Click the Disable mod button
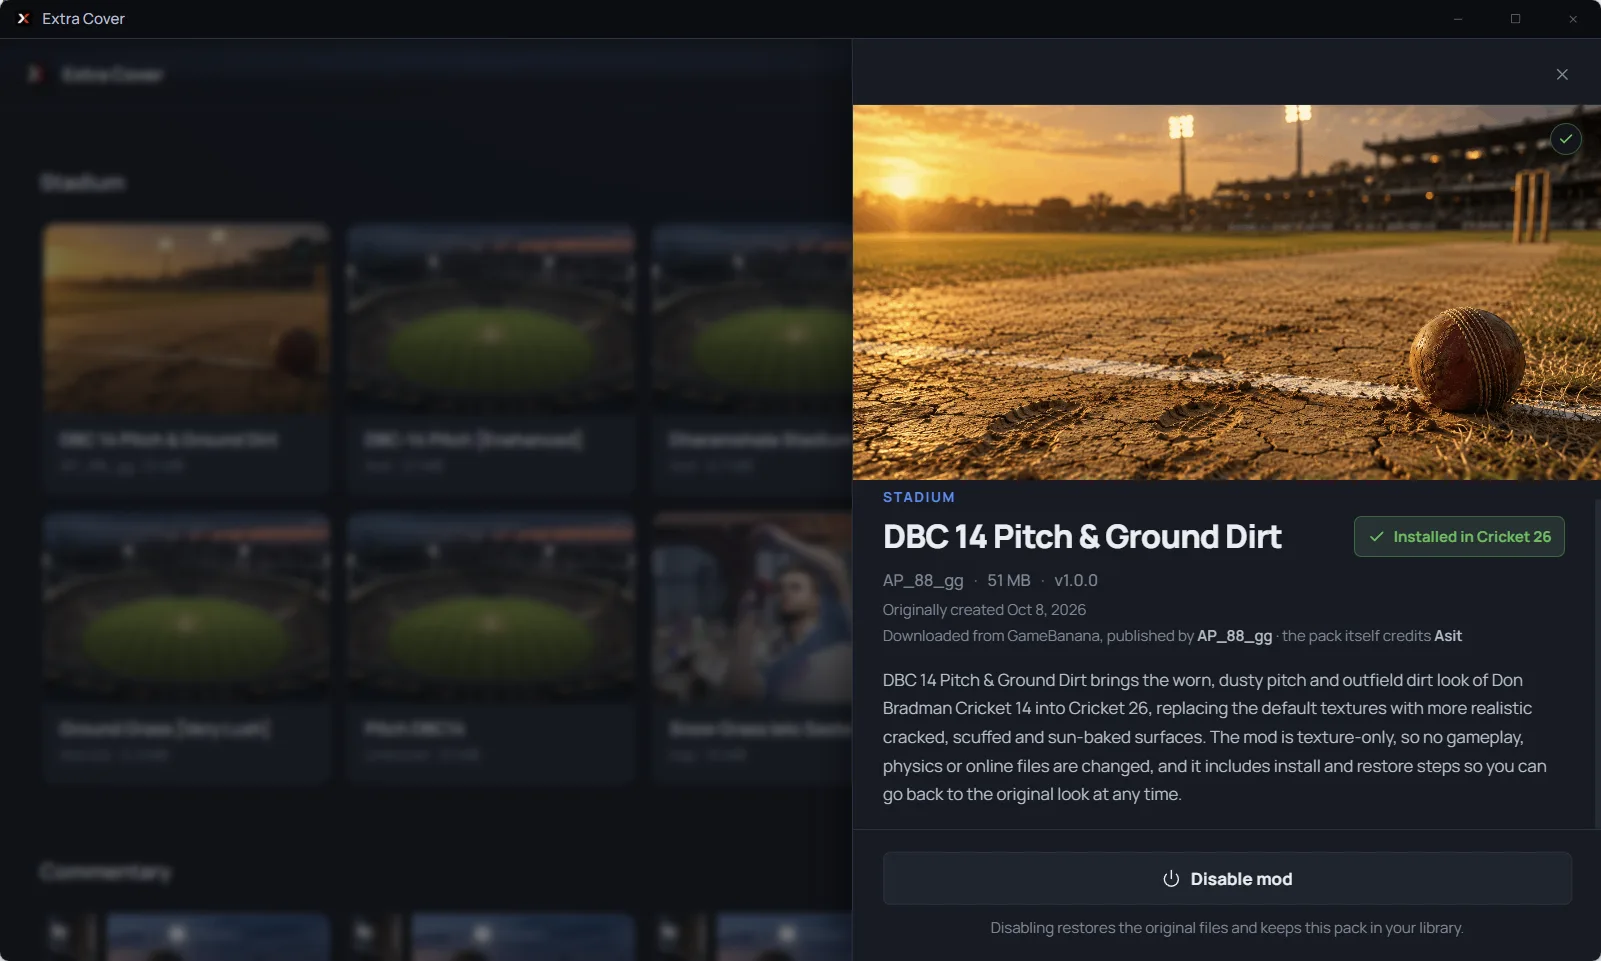The image size is (1601, 961). pos(1227,879)
